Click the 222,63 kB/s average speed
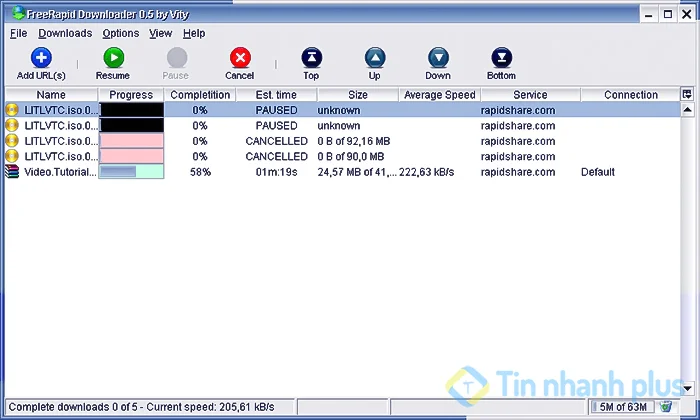 pyautogui.click(x=426, y=172)
